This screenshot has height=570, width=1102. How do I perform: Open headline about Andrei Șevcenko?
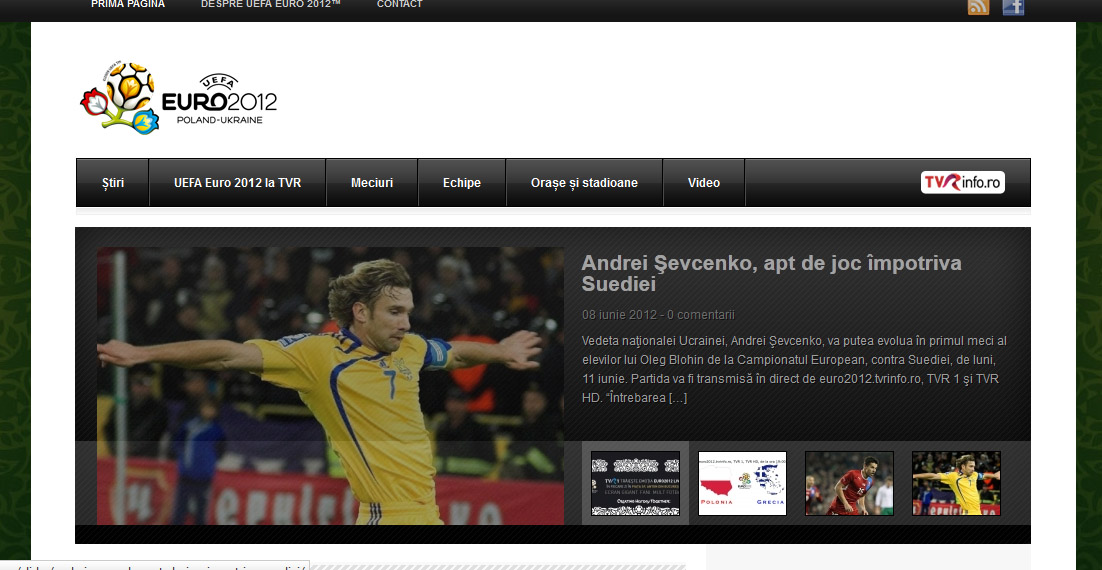pyautogui.click(x=771, y=273)
